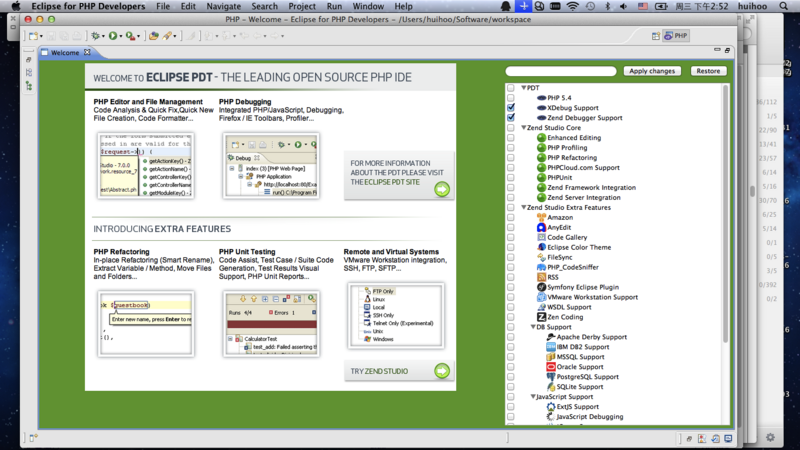800x450 pixels.
Task: Check the PHPUnit checkbox
Action: (511, 178)
